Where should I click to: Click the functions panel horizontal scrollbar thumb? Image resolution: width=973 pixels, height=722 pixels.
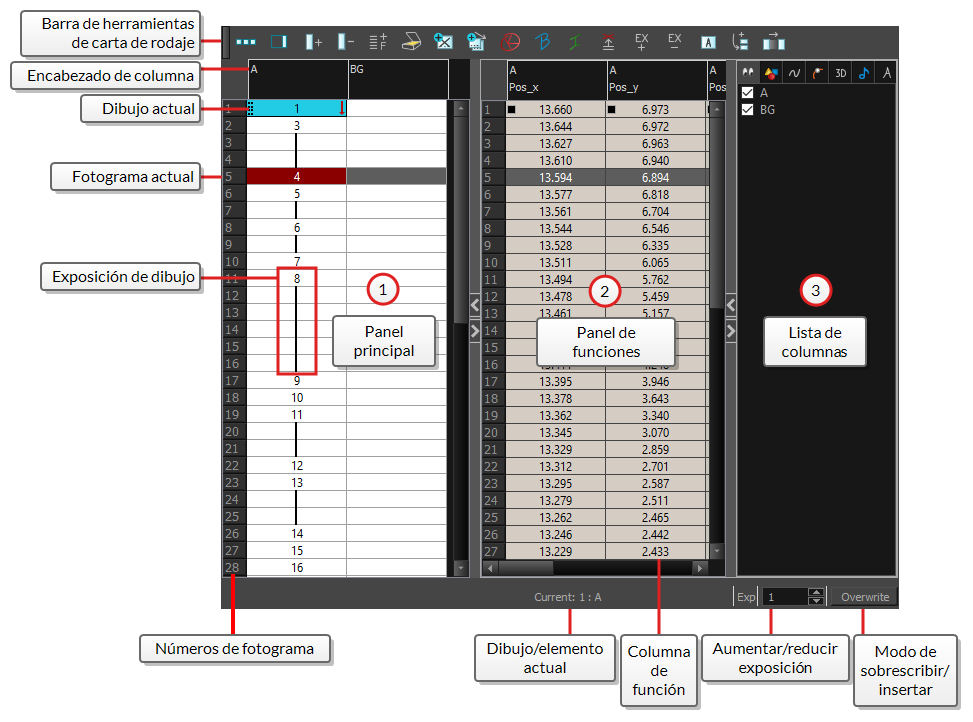tap(526, 568)
